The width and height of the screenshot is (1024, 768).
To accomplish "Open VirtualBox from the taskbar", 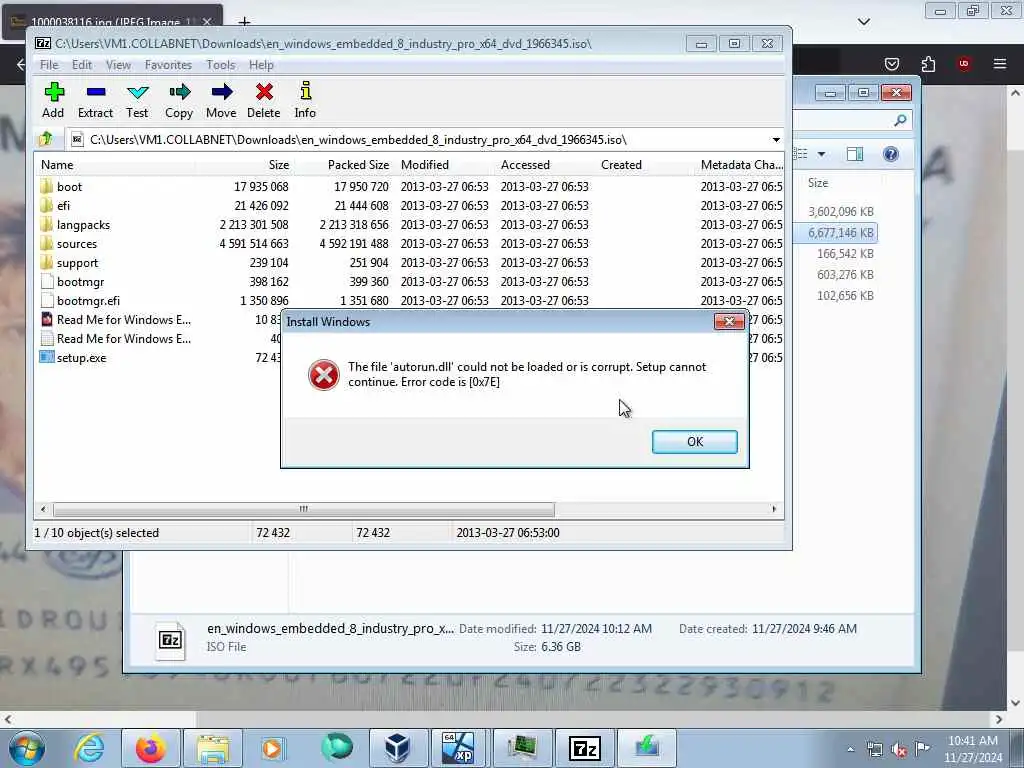I will pos(397,748).
